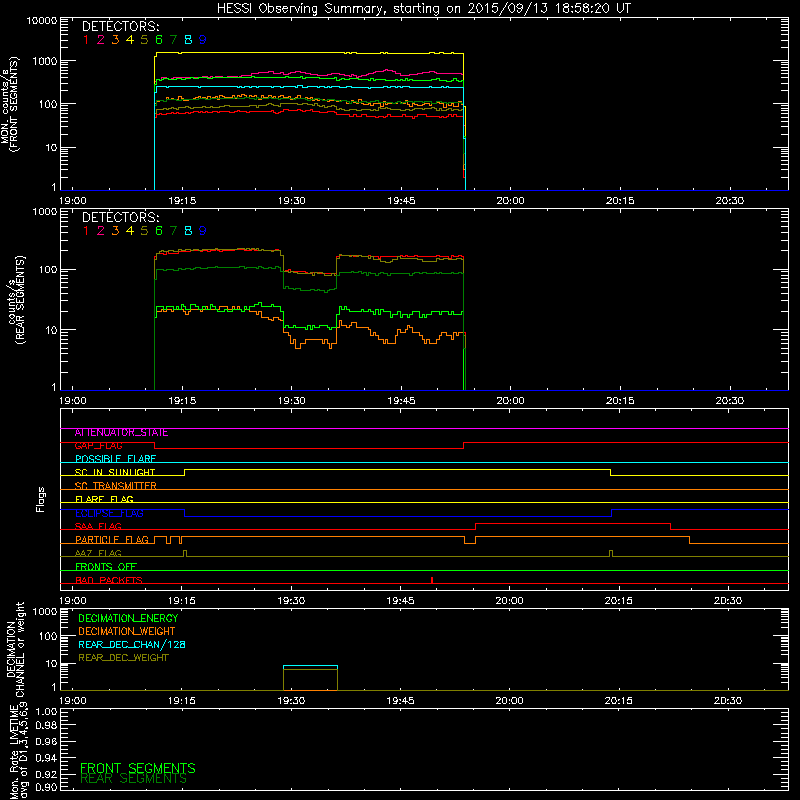
Task: Click the PARTICLE_FLAG label
Action: tap(112, 539)
